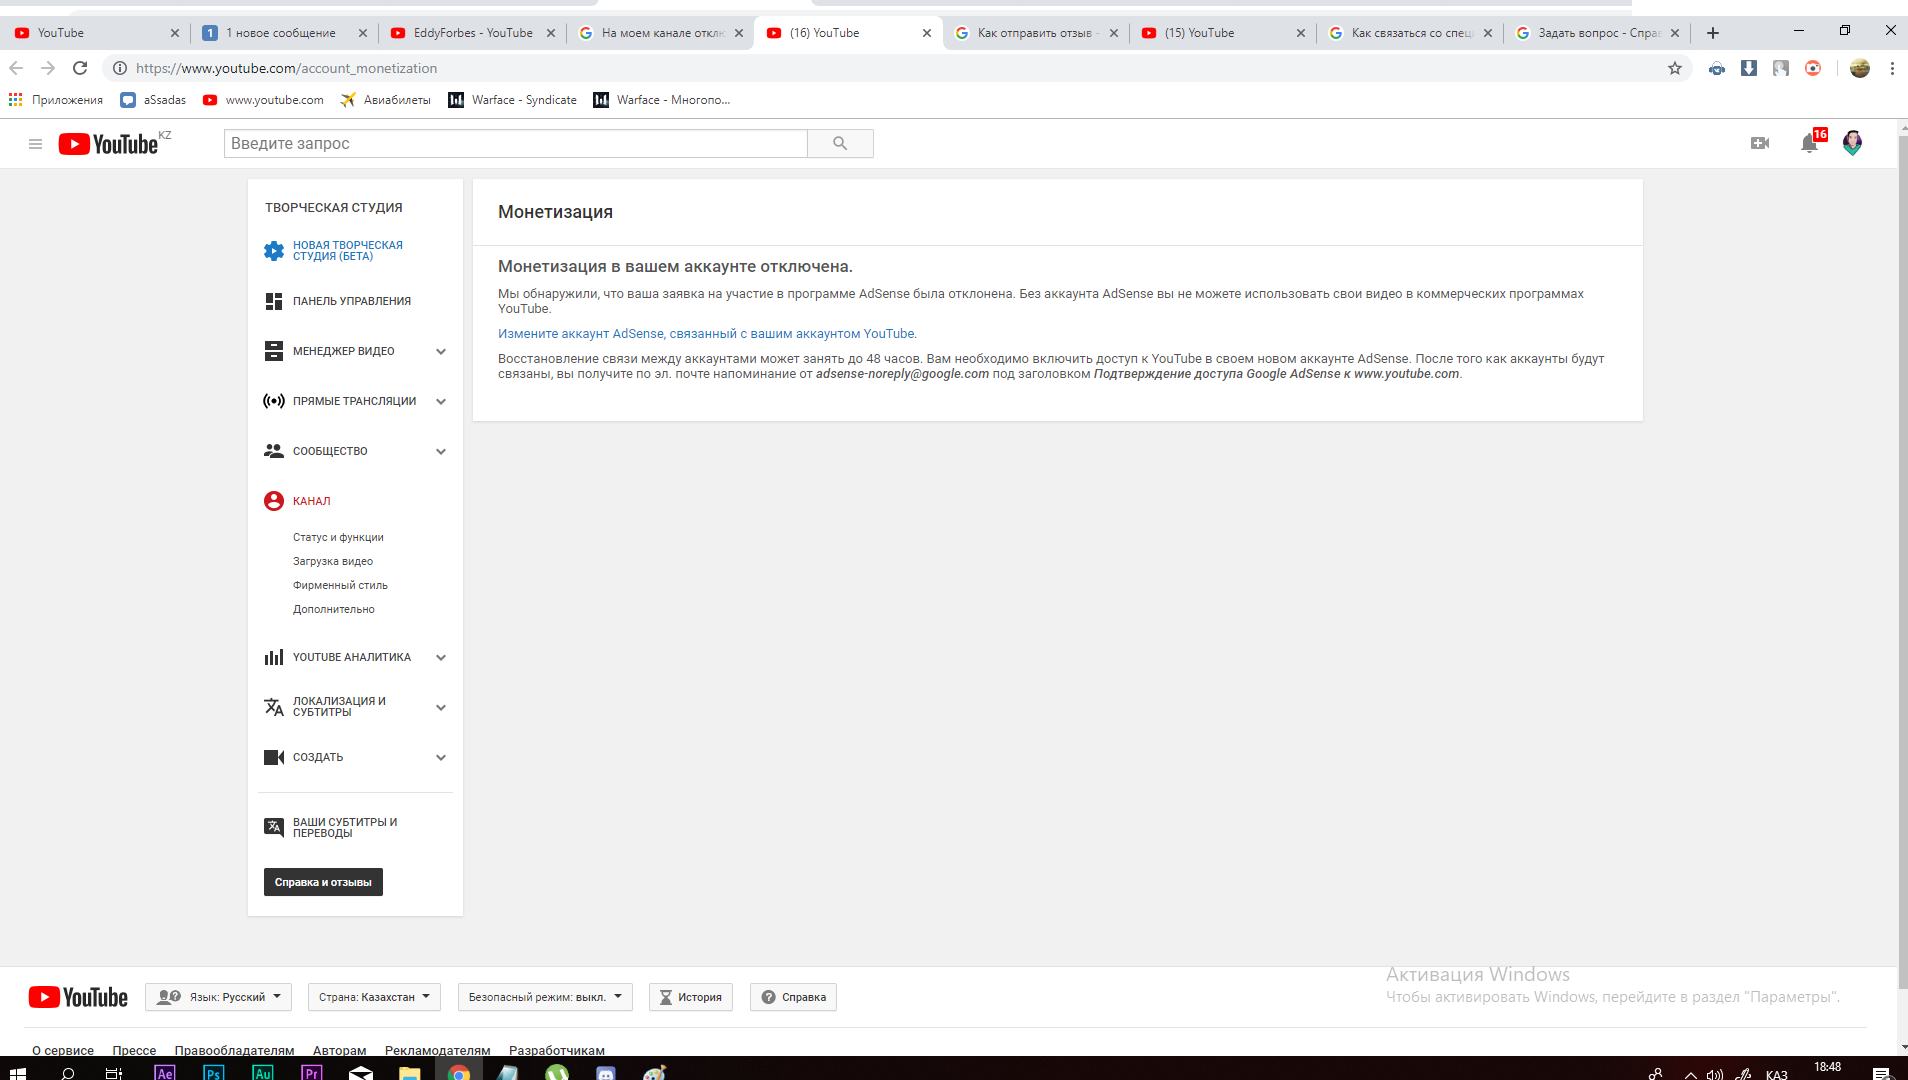1908x1080 pixels.
Task: Click the download extension icon in toolbar
Action: 1749,68
